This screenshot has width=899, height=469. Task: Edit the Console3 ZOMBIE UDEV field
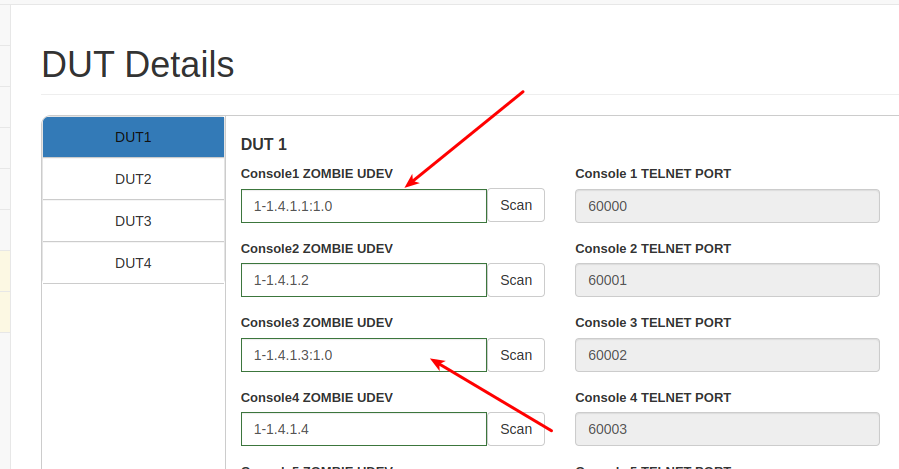point(363,355)
